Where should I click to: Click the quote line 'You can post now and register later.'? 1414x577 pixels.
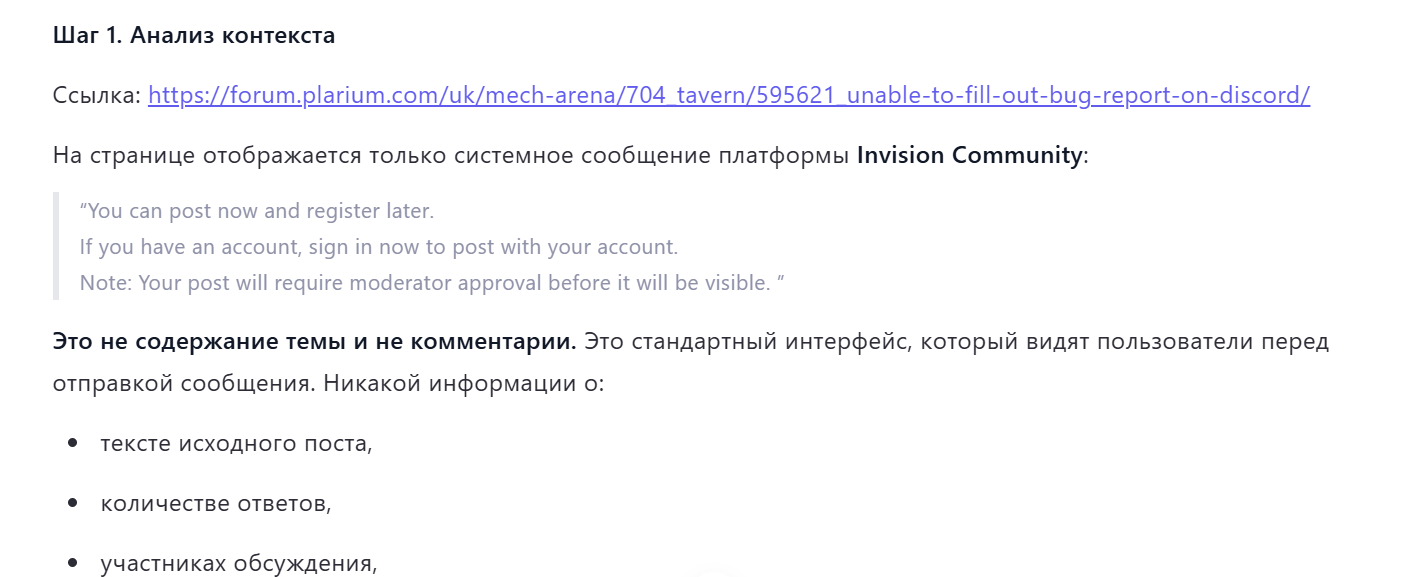[x=257, y=212]
